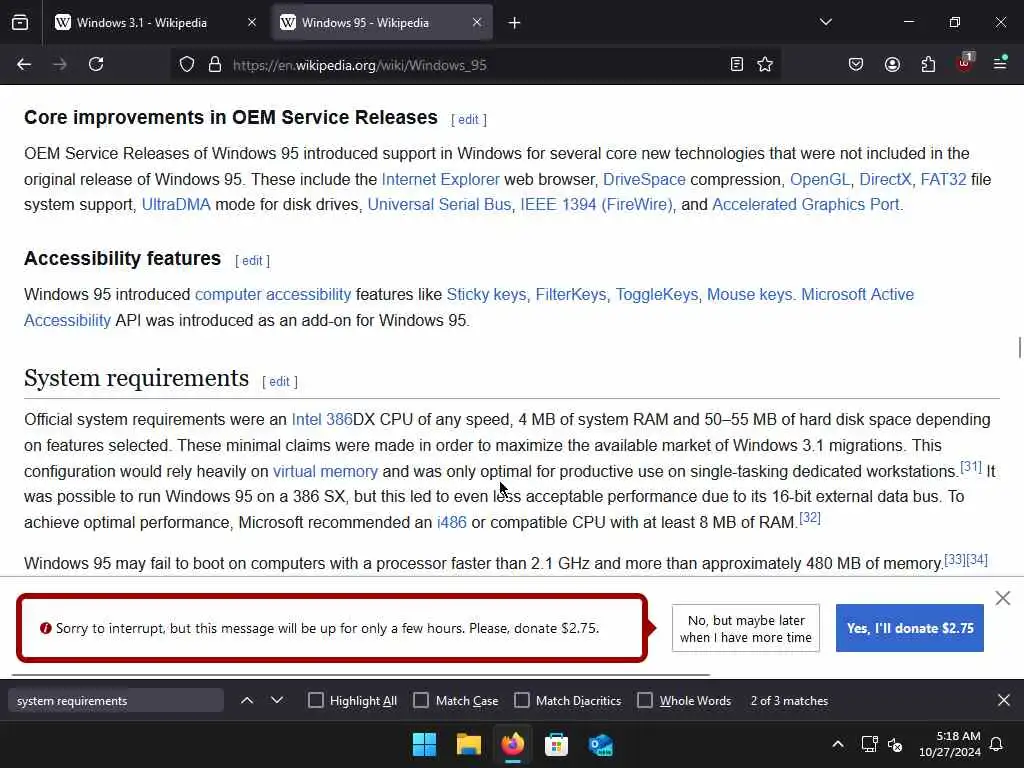Save page to Pocket
1024x768 pixels.
856,64
